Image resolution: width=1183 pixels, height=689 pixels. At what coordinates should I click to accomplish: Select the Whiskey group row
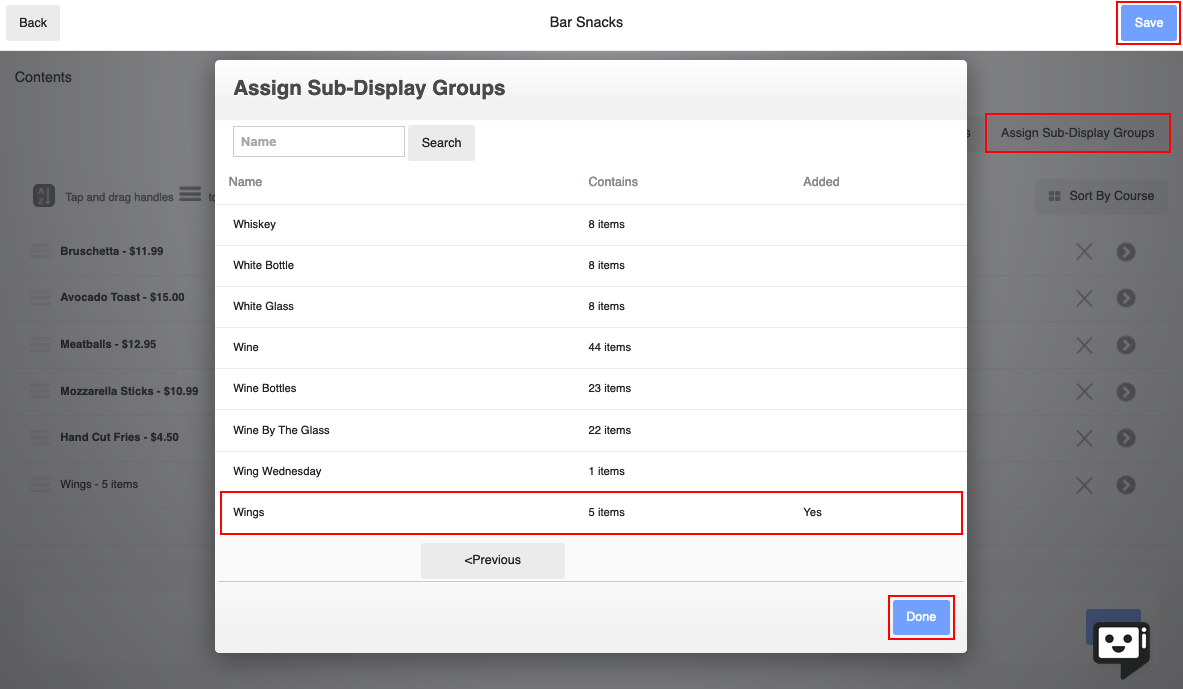591,224
